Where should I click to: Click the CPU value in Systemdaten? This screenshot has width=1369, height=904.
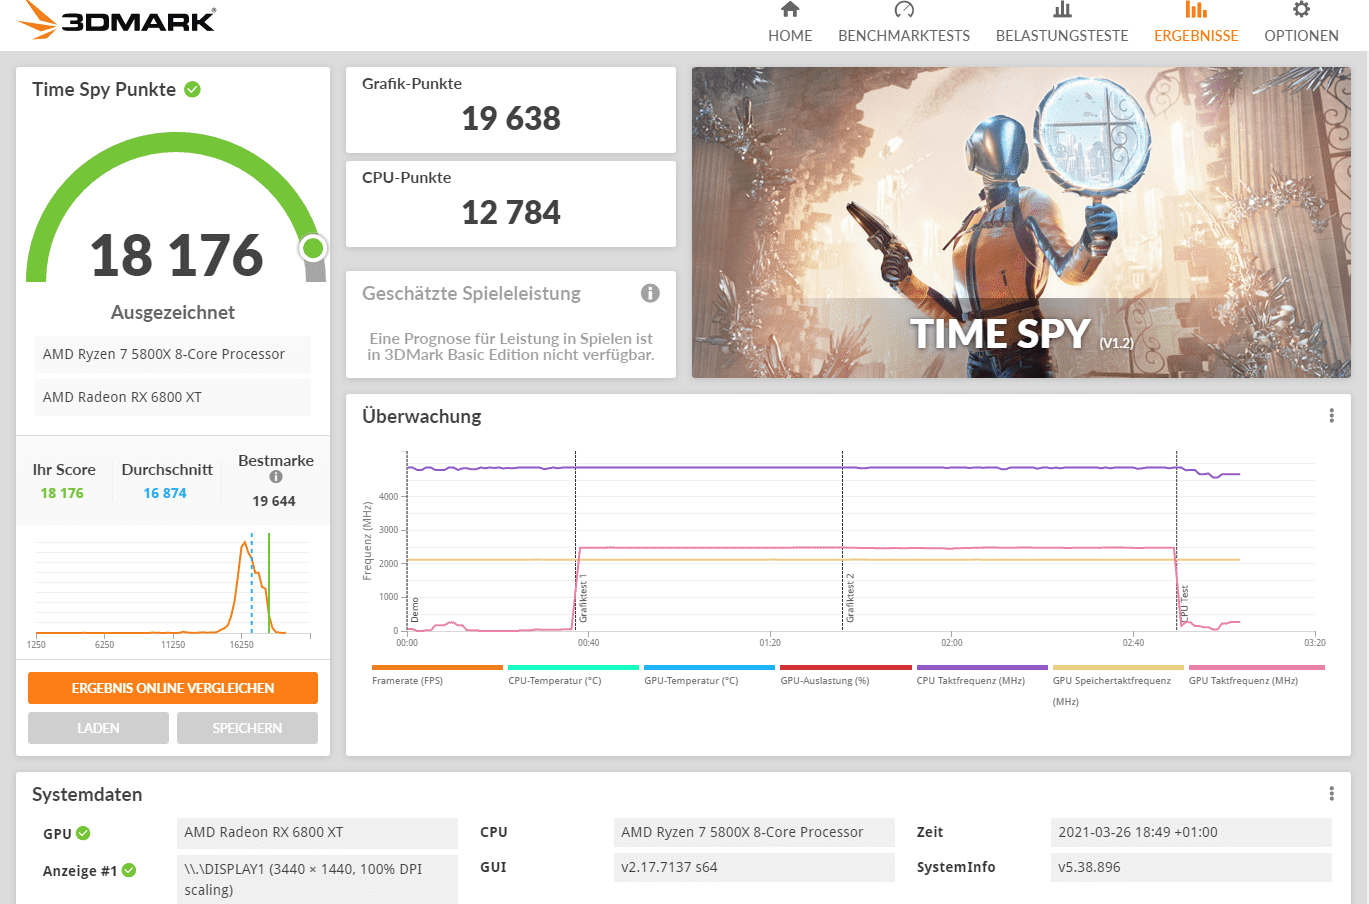coord(754,833)
